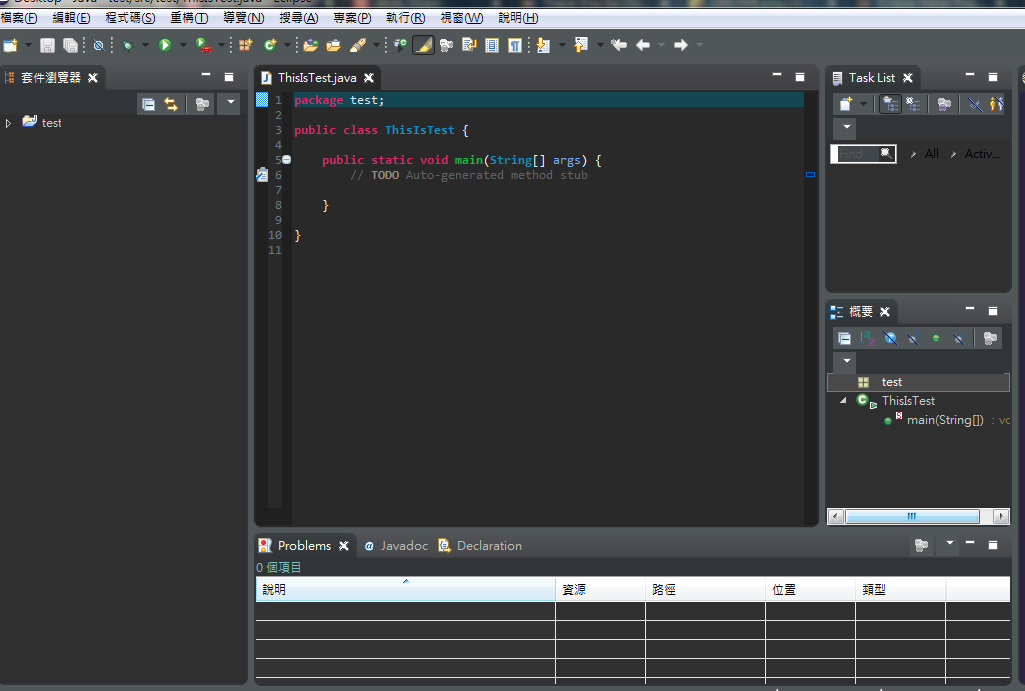Sort Problems by 說明 column header

coord(405,590)
